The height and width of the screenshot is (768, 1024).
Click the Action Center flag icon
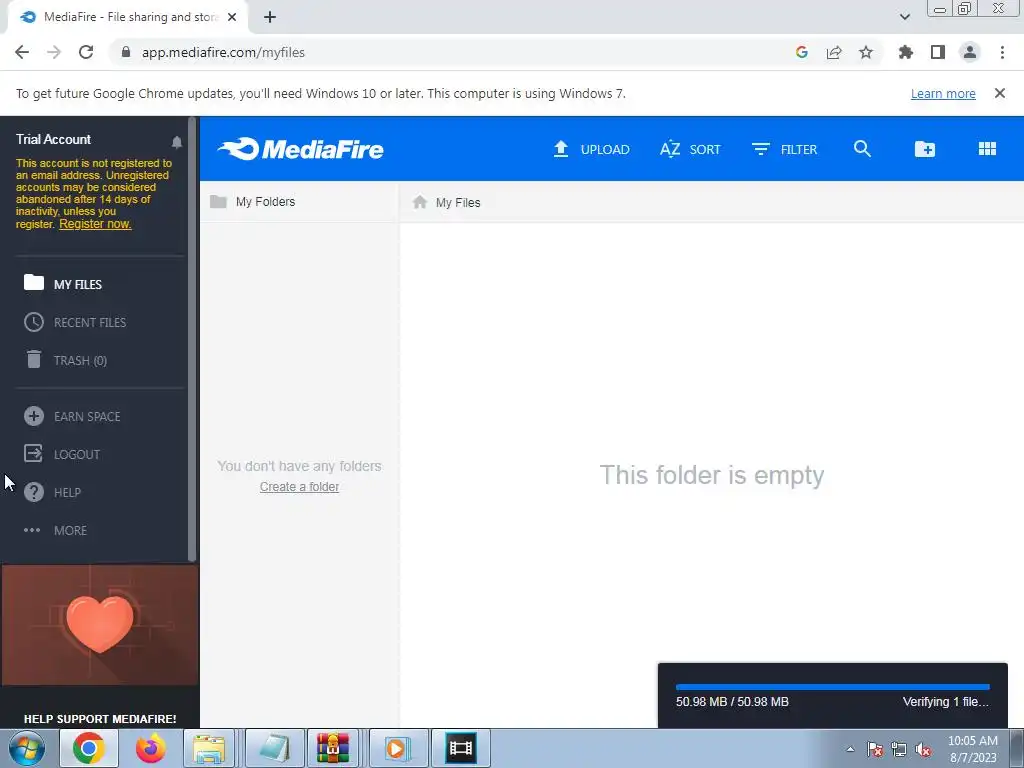coord(875,749)
